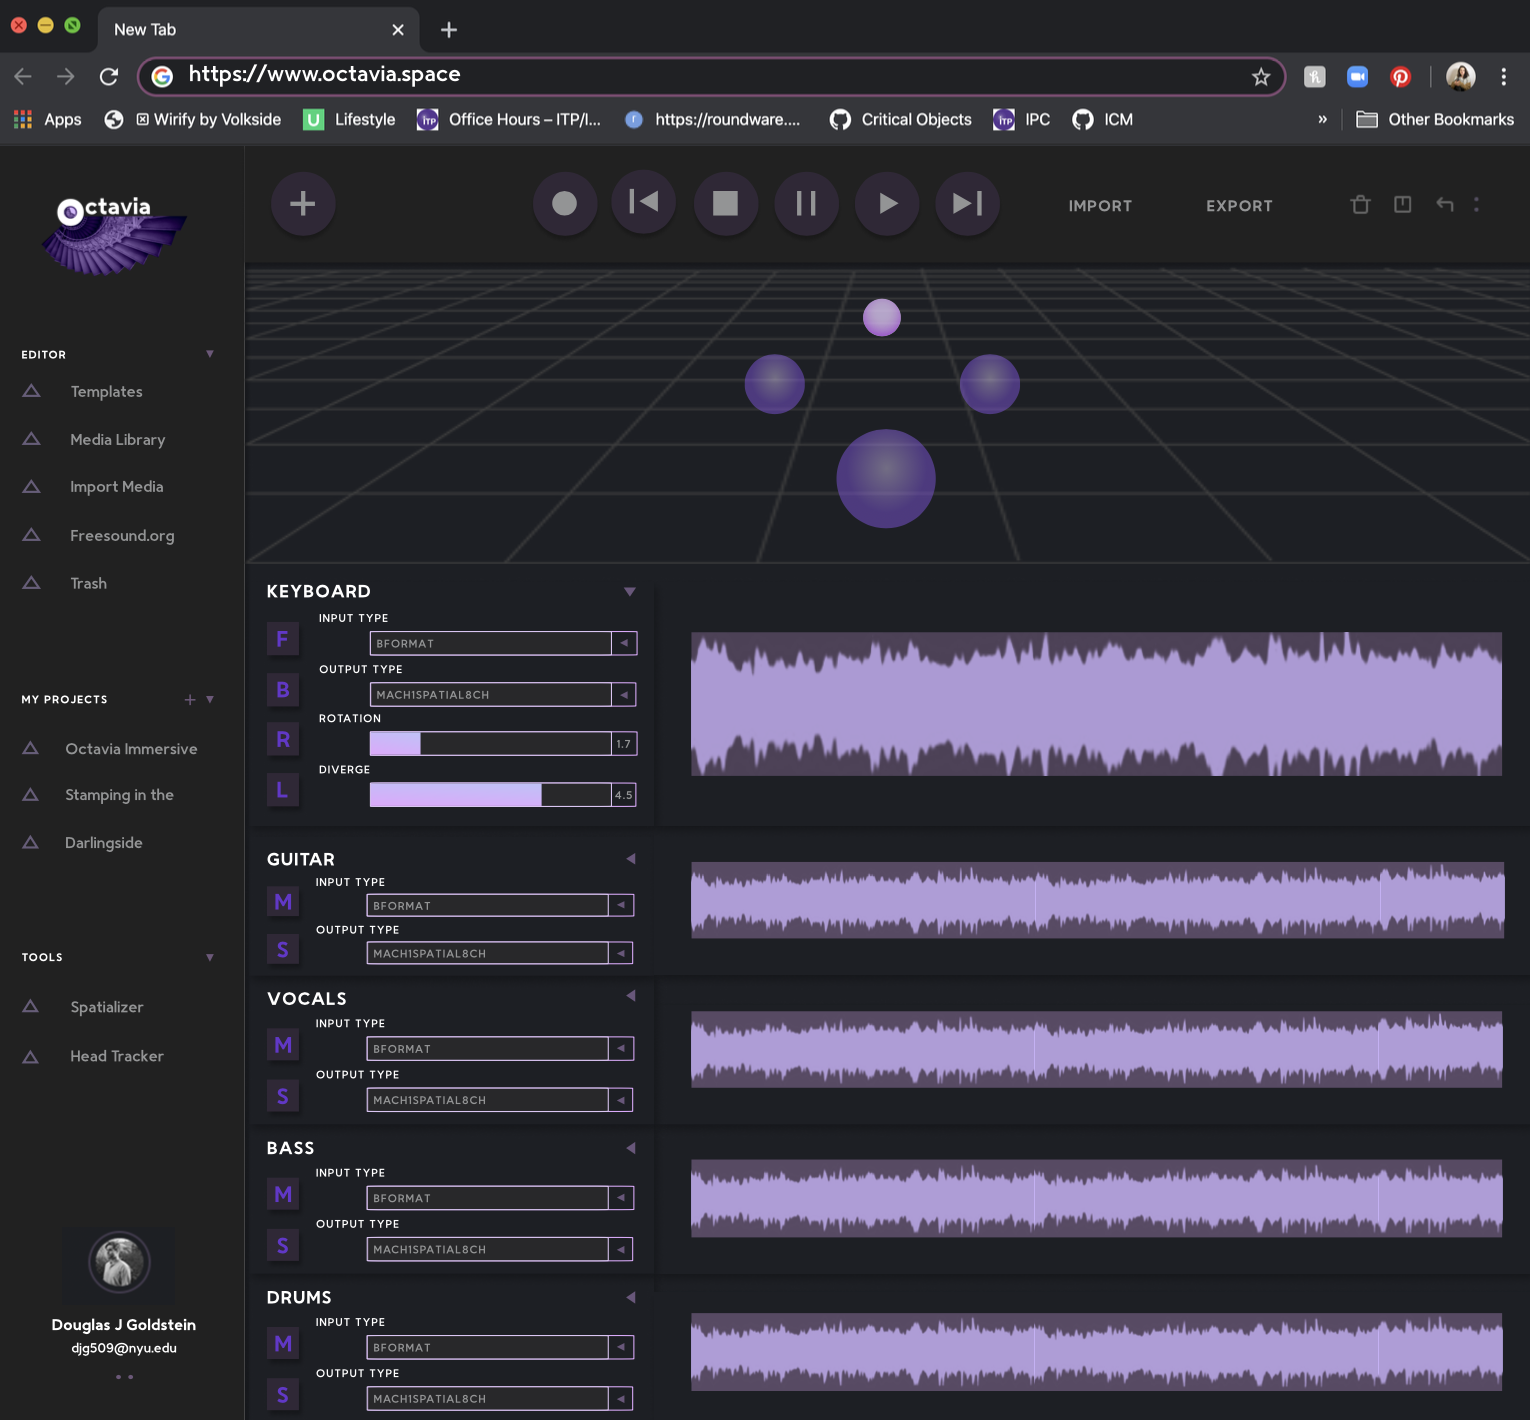Viewport: 1530px width, 1420px height.
Task: Open Vocals output type dropdown
Action: 500,1100
